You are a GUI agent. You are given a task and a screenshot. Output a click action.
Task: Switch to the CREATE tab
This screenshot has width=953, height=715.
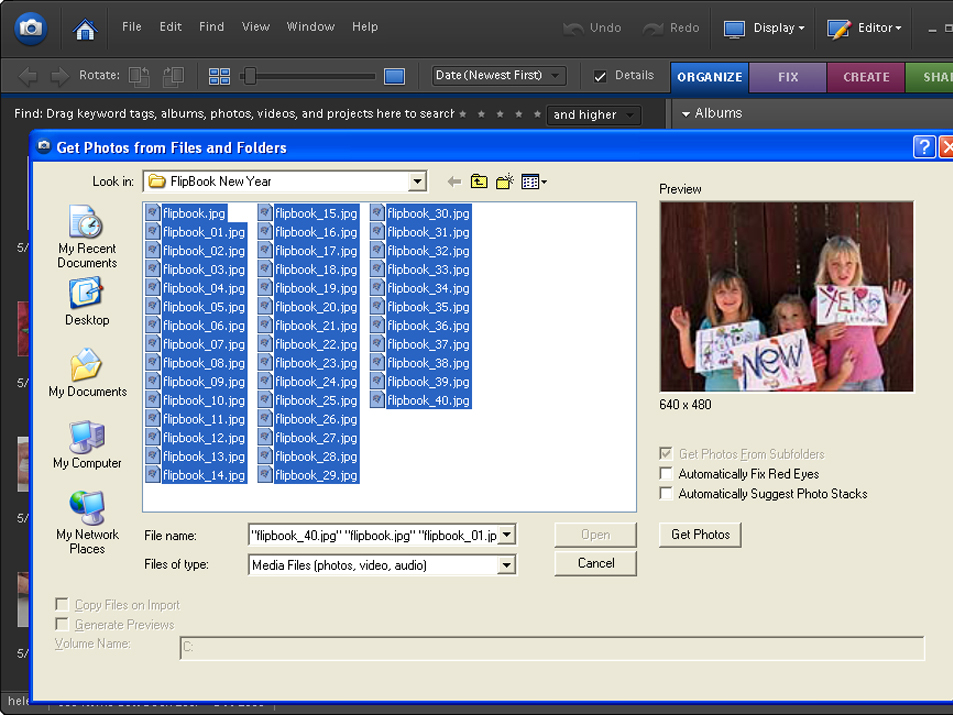866,77
